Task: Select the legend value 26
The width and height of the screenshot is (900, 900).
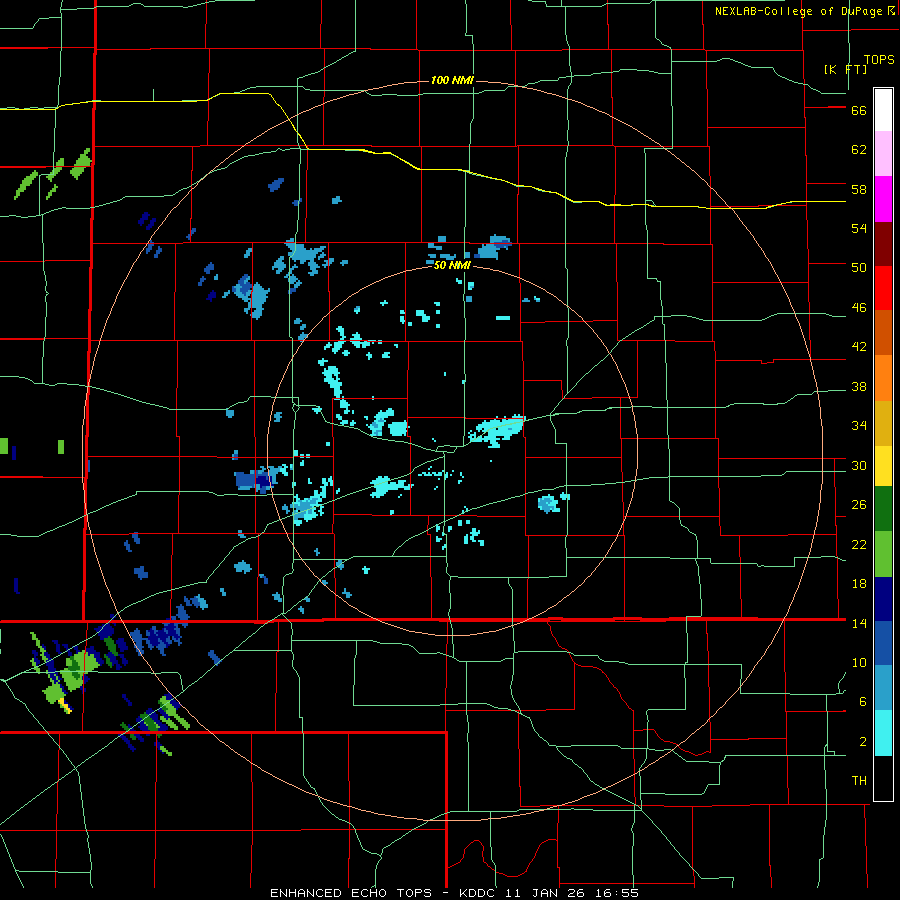Action: click(859, 505)
